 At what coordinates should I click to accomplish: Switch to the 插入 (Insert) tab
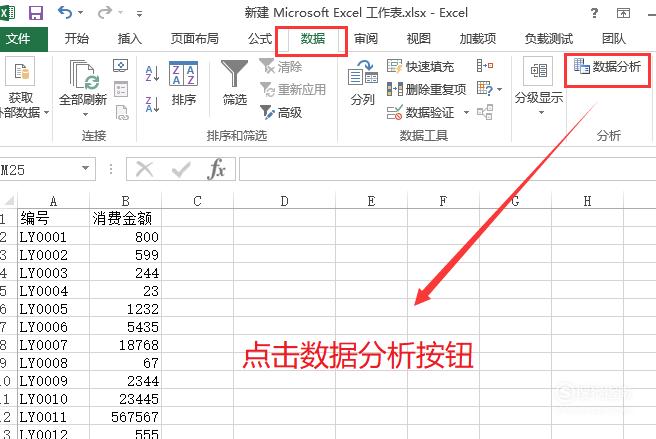point(130,39)
